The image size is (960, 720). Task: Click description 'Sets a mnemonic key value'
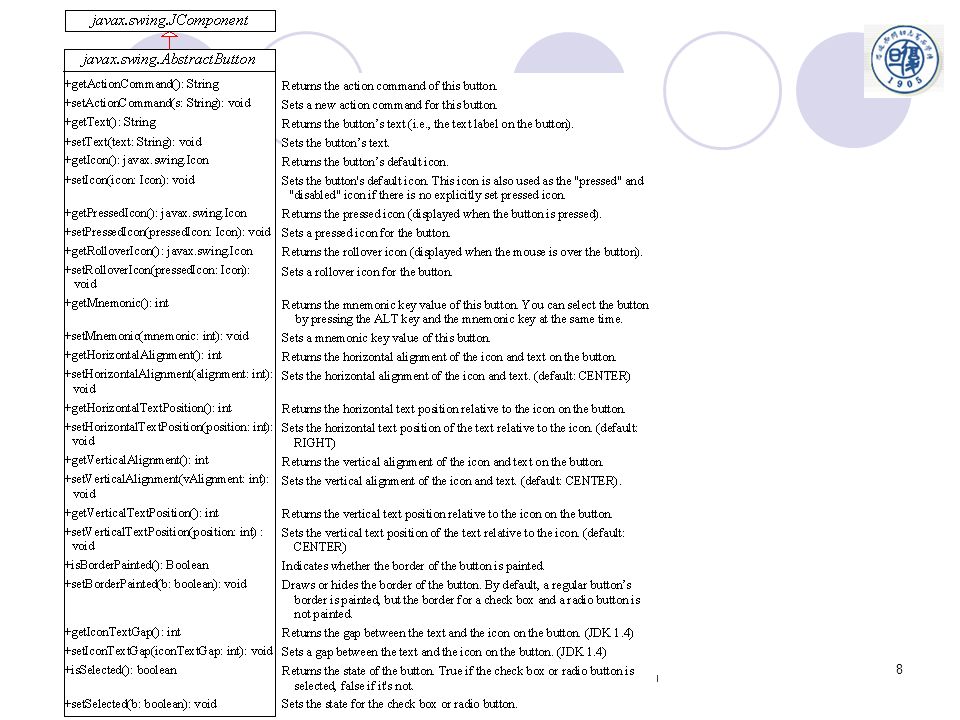(386, 338)
